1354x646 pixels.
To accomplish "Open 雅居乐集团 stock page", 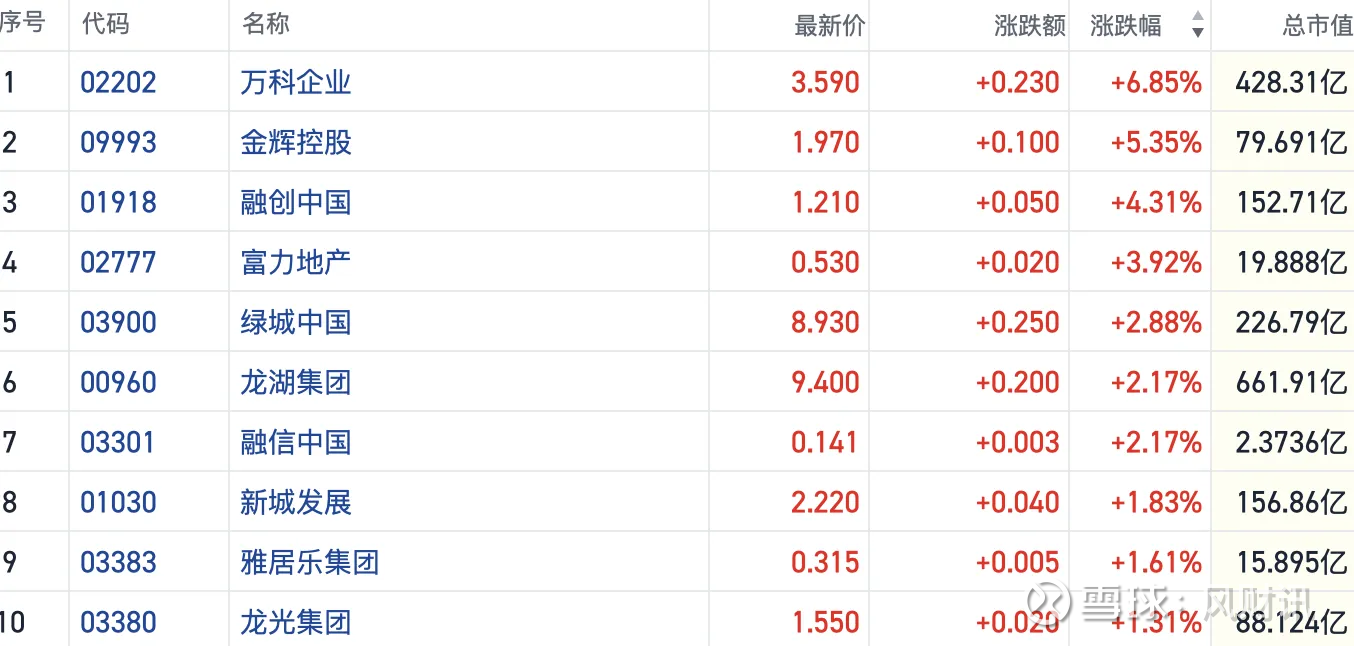I will coord(310,562).
